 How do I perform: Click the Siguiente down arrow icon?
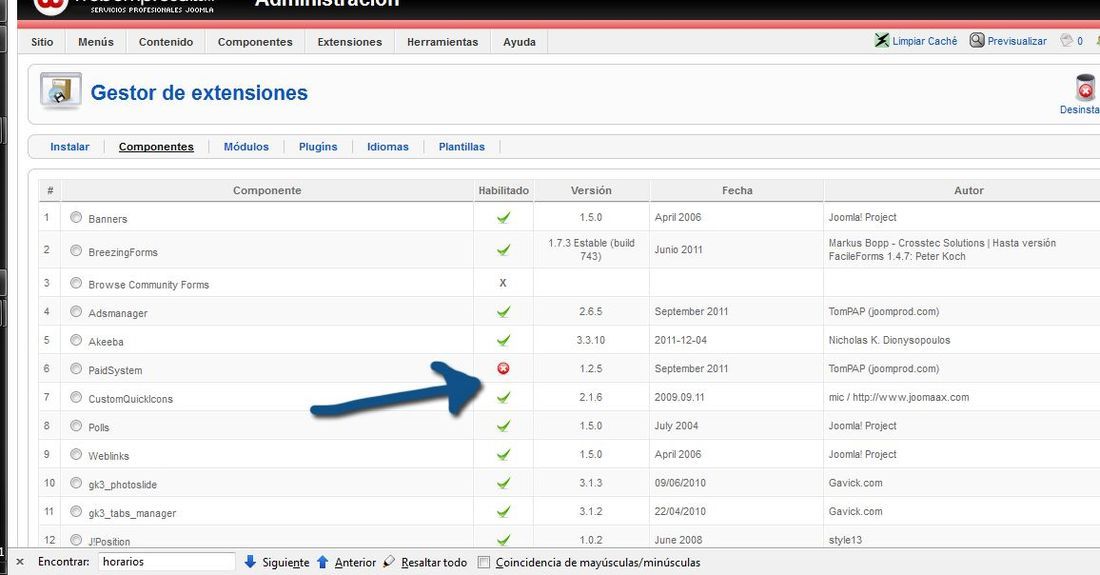coord(250,562)
